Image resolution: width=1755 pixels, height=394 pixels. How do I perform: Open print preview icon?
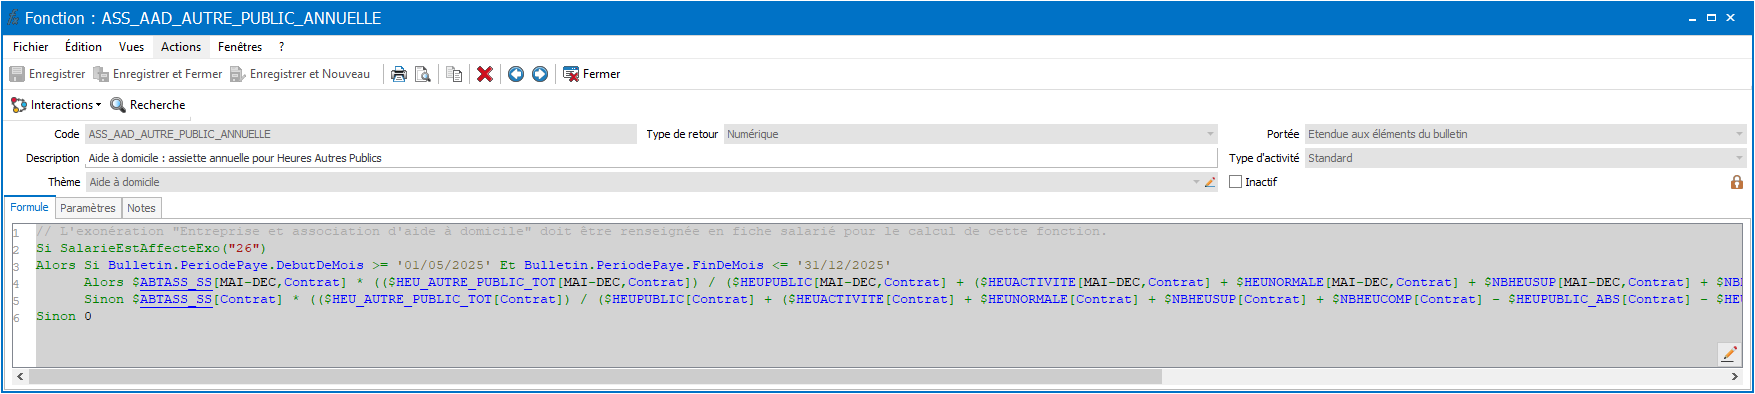tap(423, 74)
